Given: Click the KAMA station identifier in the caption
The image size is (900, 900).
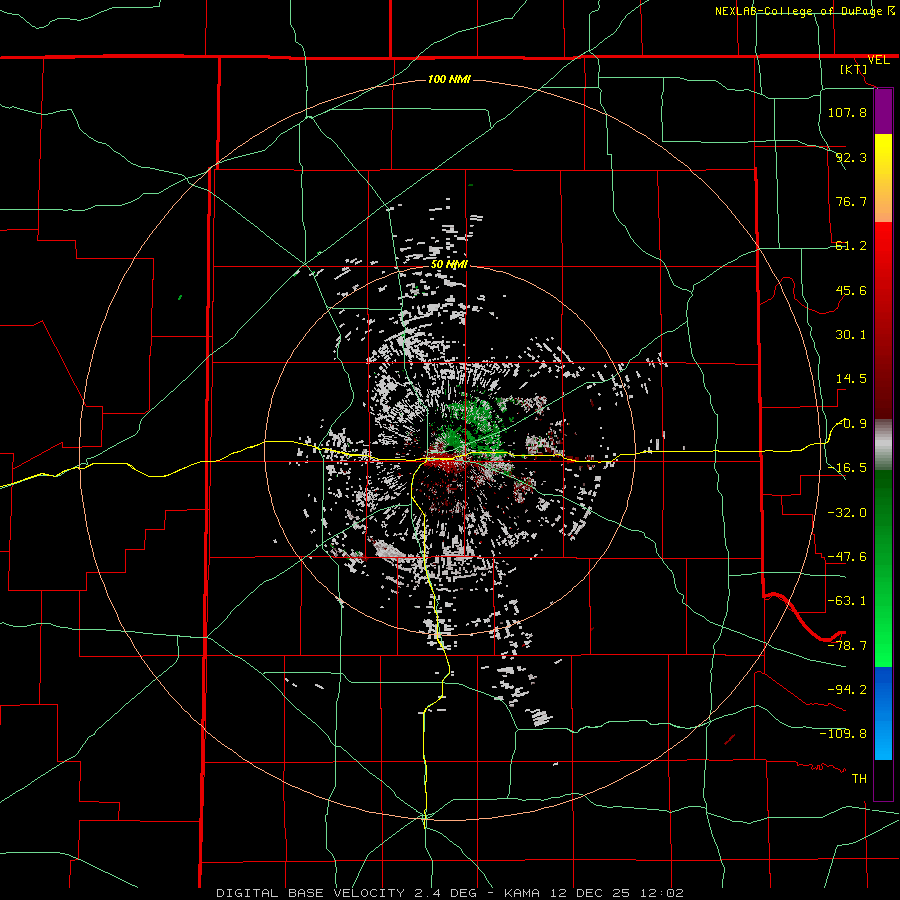Looking at the screenshot, I should [x=522, y=893].
